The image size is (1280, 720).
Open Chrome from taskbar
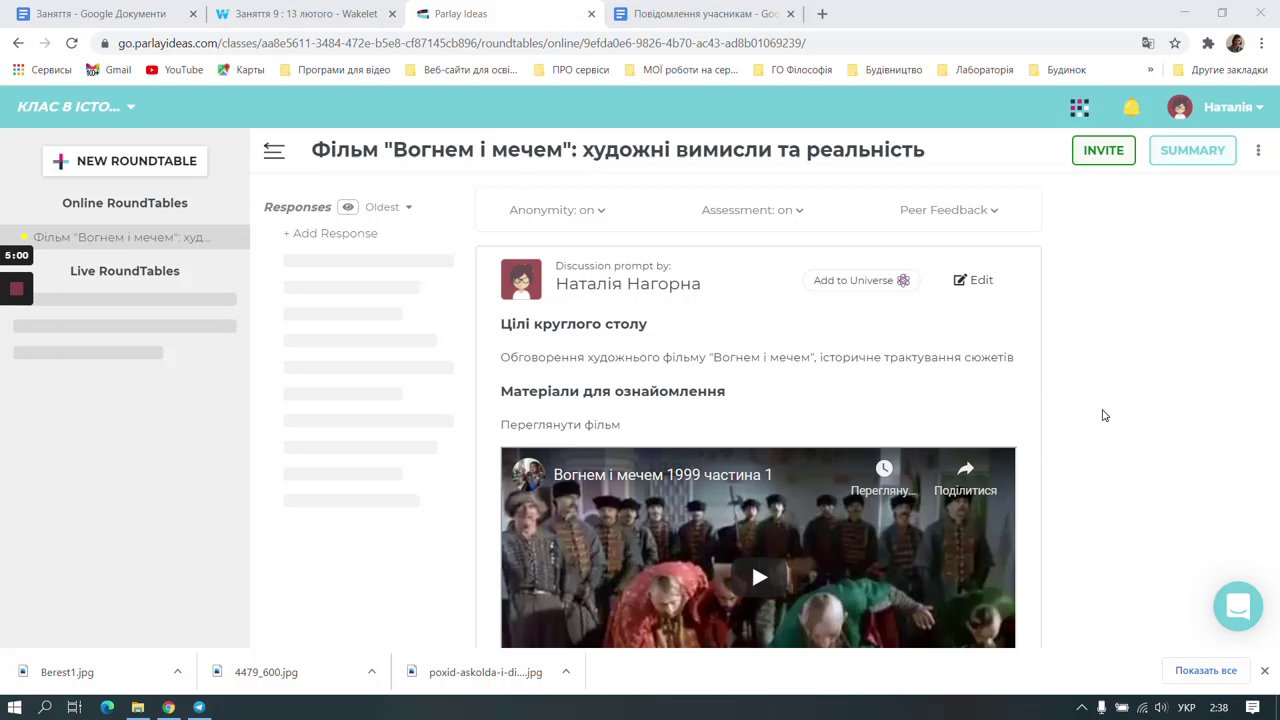168,707
